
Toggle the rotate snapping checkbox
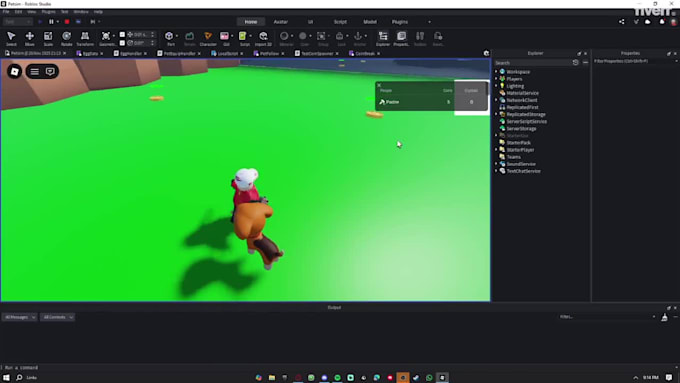pos(122,43)
